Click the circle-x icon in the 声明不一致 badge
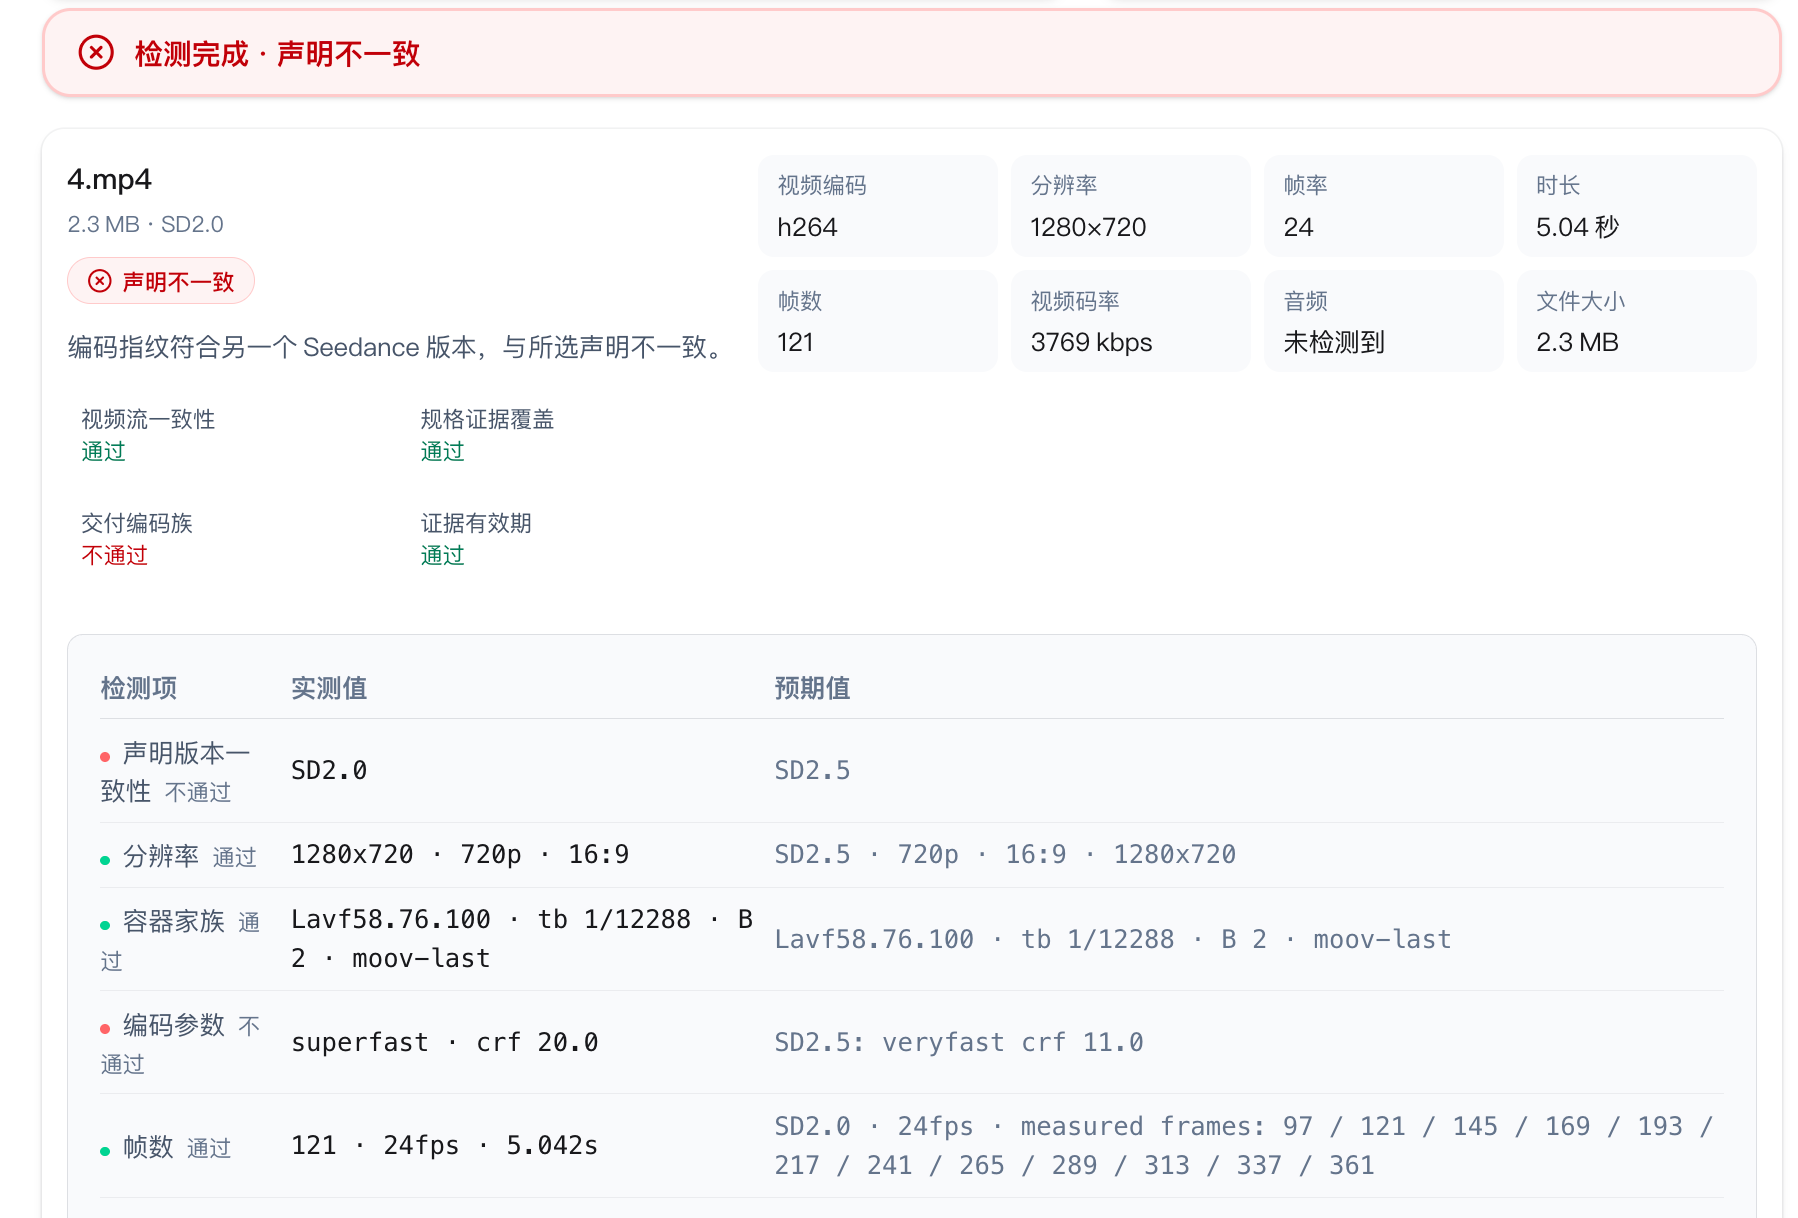 click(100, 281)
